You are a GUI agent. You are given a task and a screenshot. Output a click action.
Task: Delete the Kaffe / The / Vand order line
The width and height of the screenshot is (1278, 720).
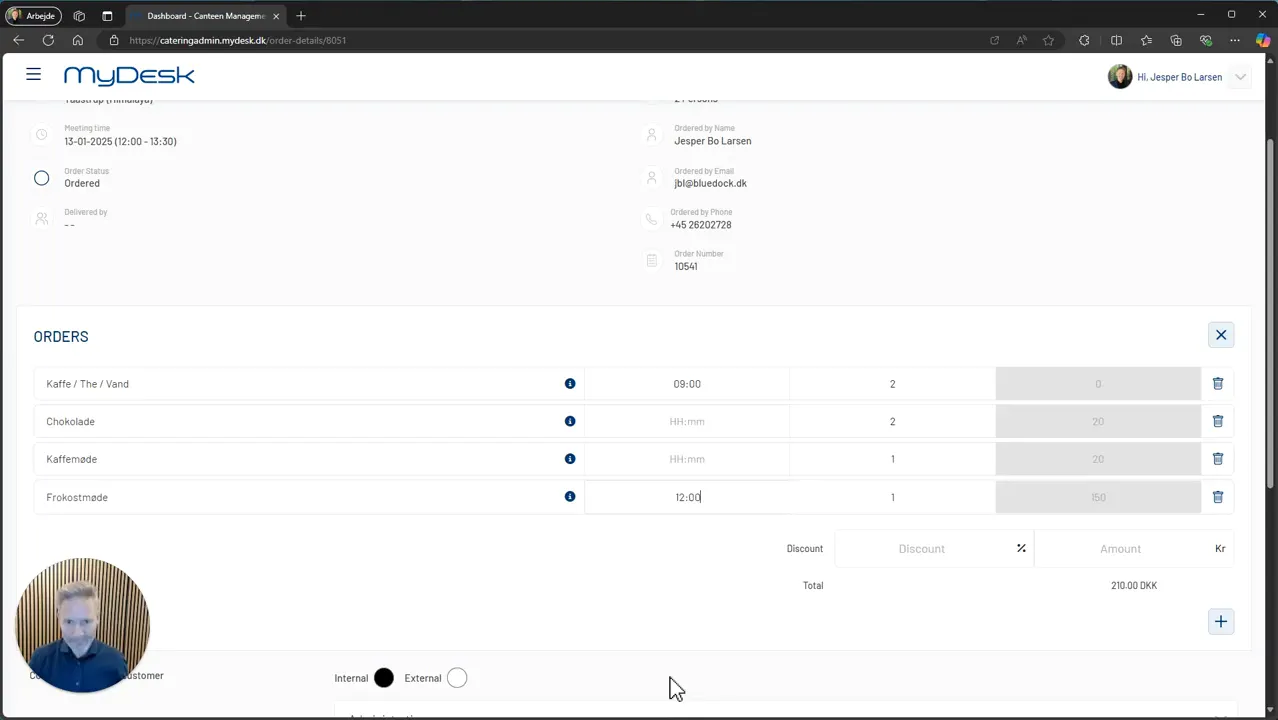point(1218,384)
